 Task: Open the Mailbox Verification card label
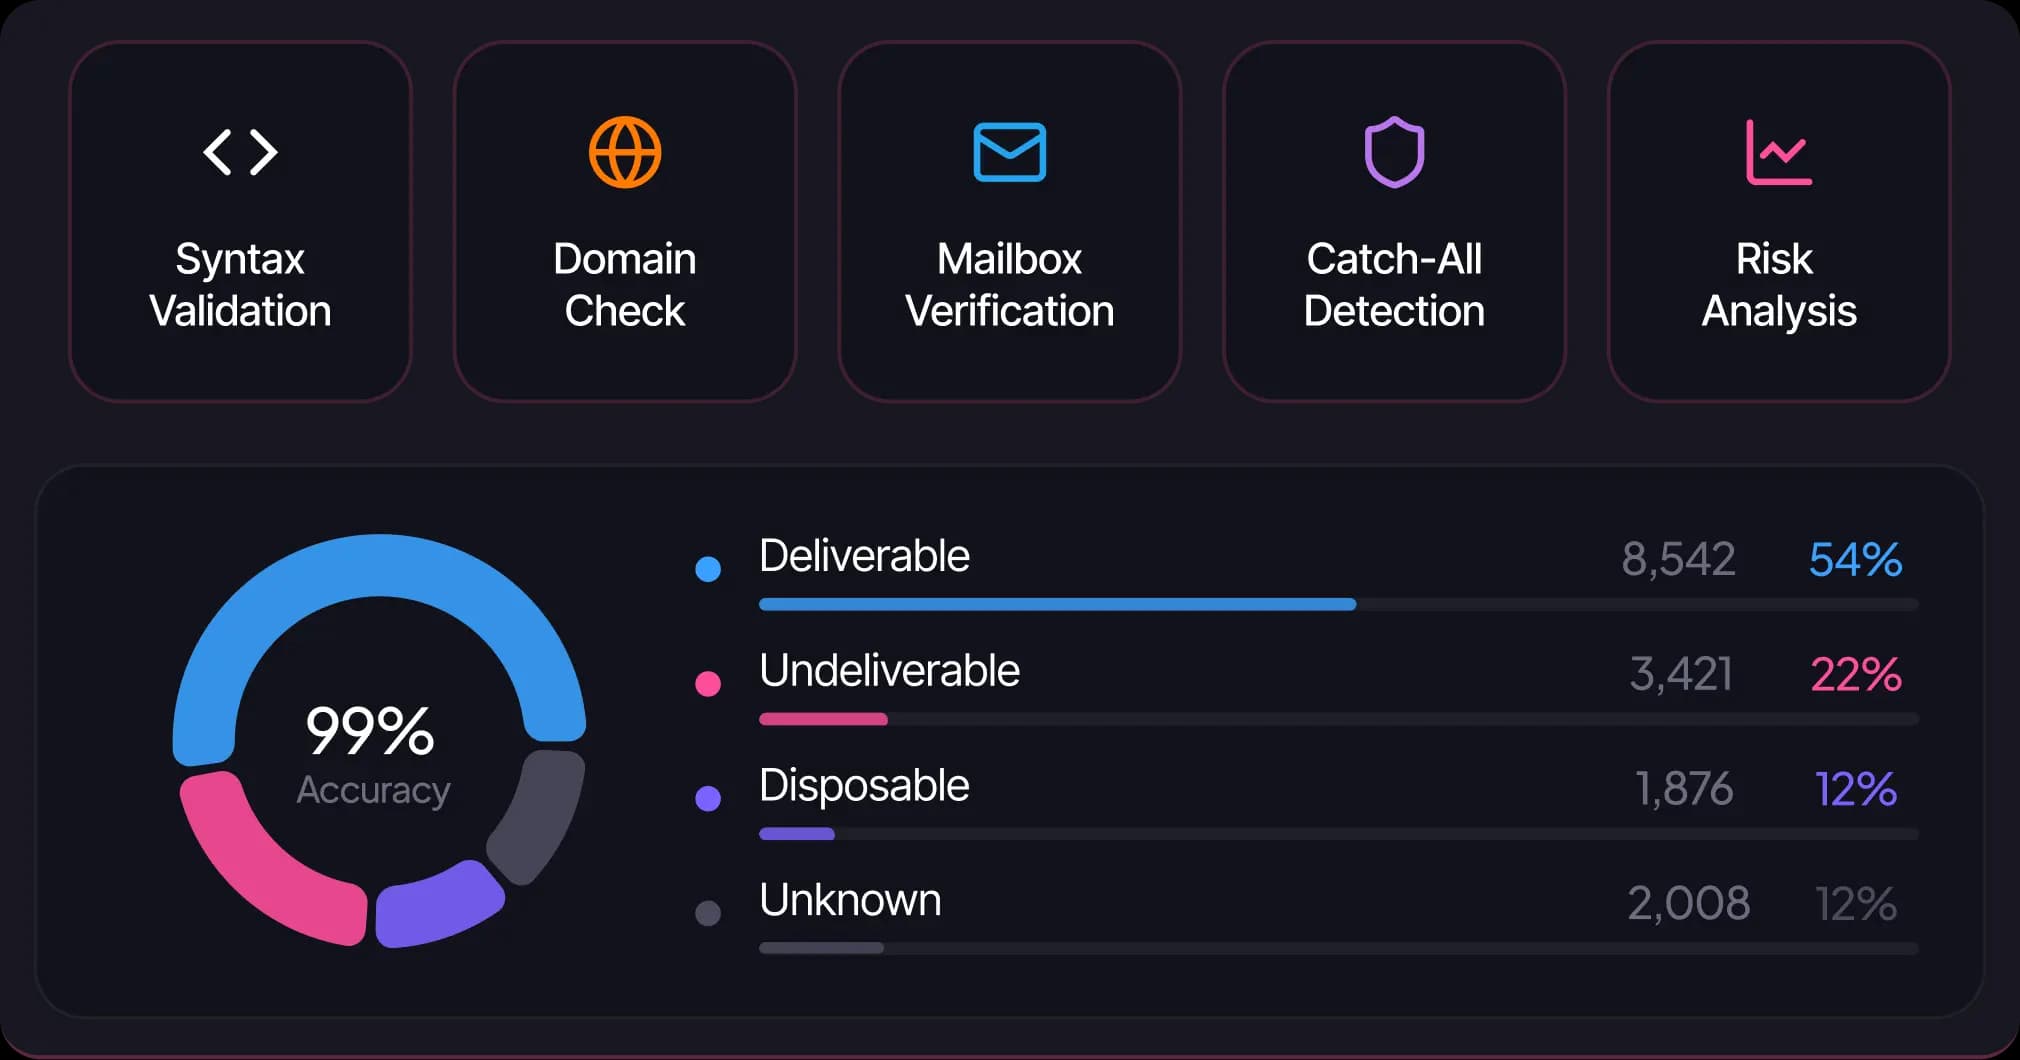(1010, 285)
